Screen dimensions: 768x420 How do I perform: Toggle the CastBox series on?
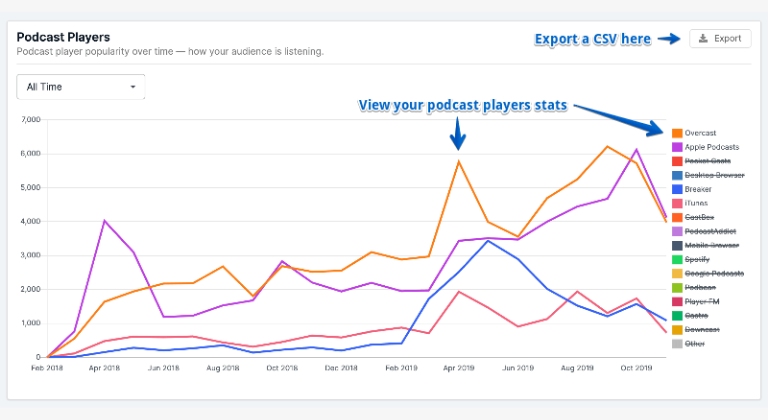[700, 217]
